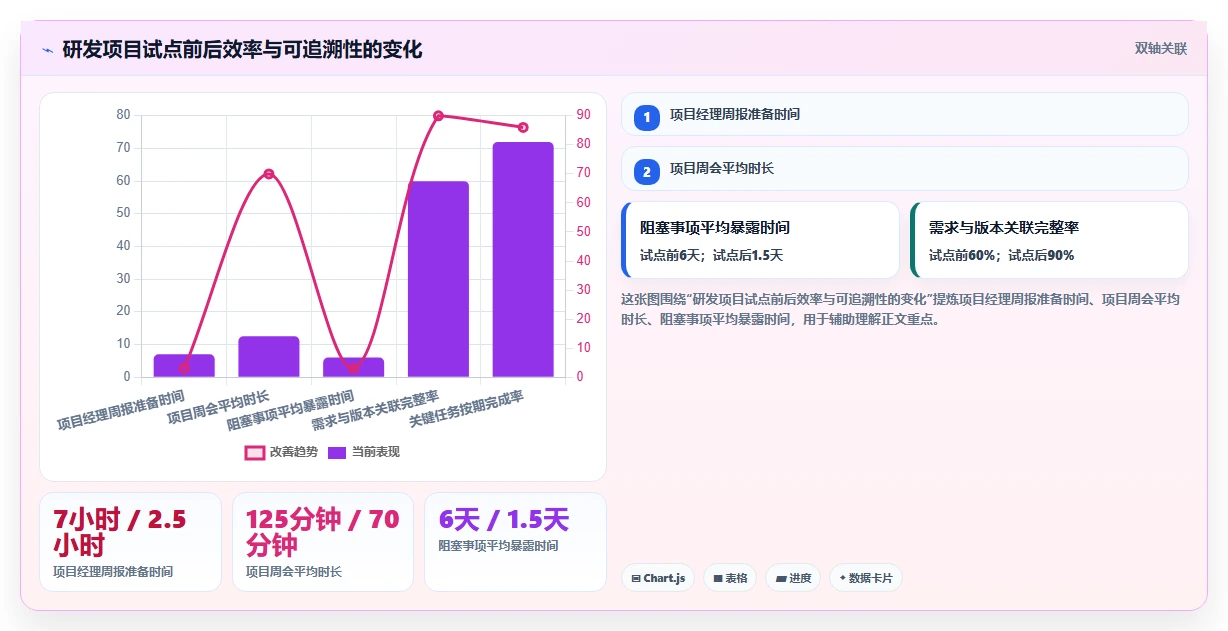
Task: Click the lightning icon beside the chart title
Action: [47, 50]
